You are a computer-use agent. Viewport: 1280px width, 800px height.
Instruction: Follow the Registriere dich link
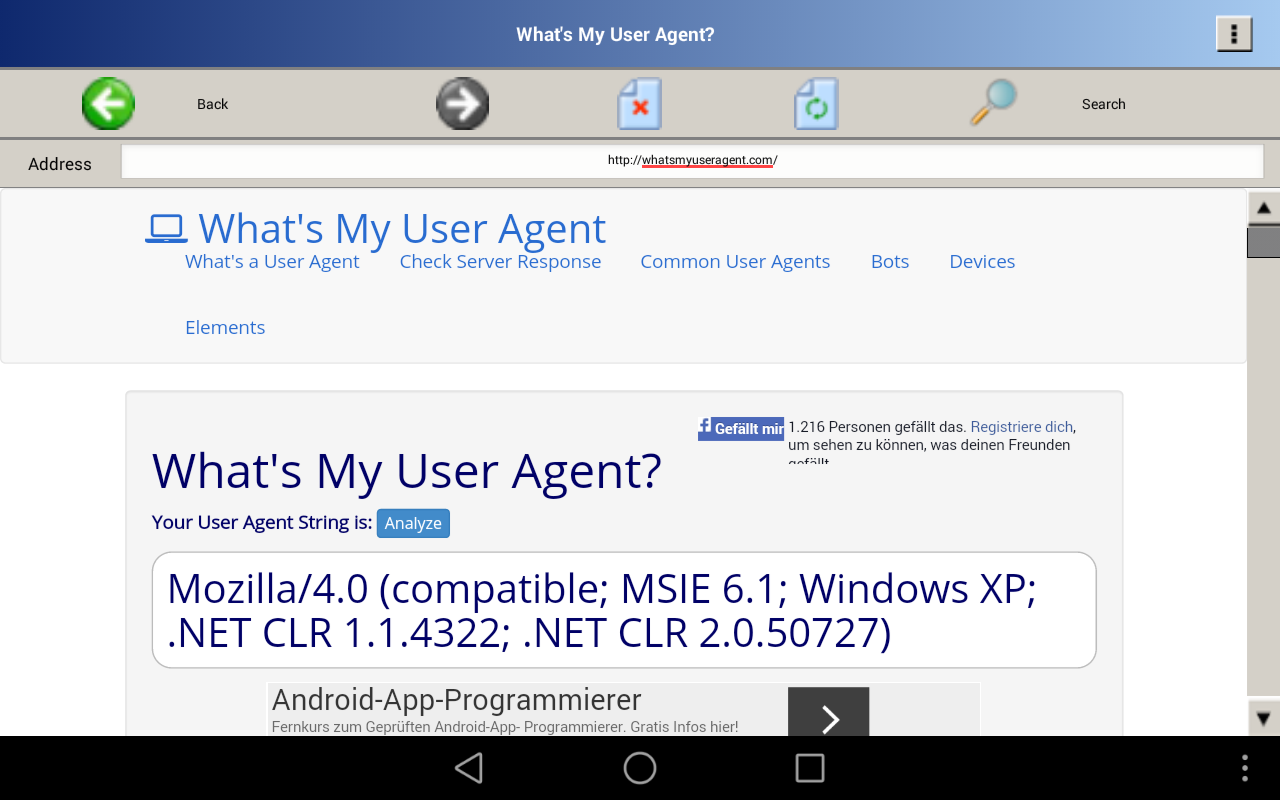tap(1021, 427)
